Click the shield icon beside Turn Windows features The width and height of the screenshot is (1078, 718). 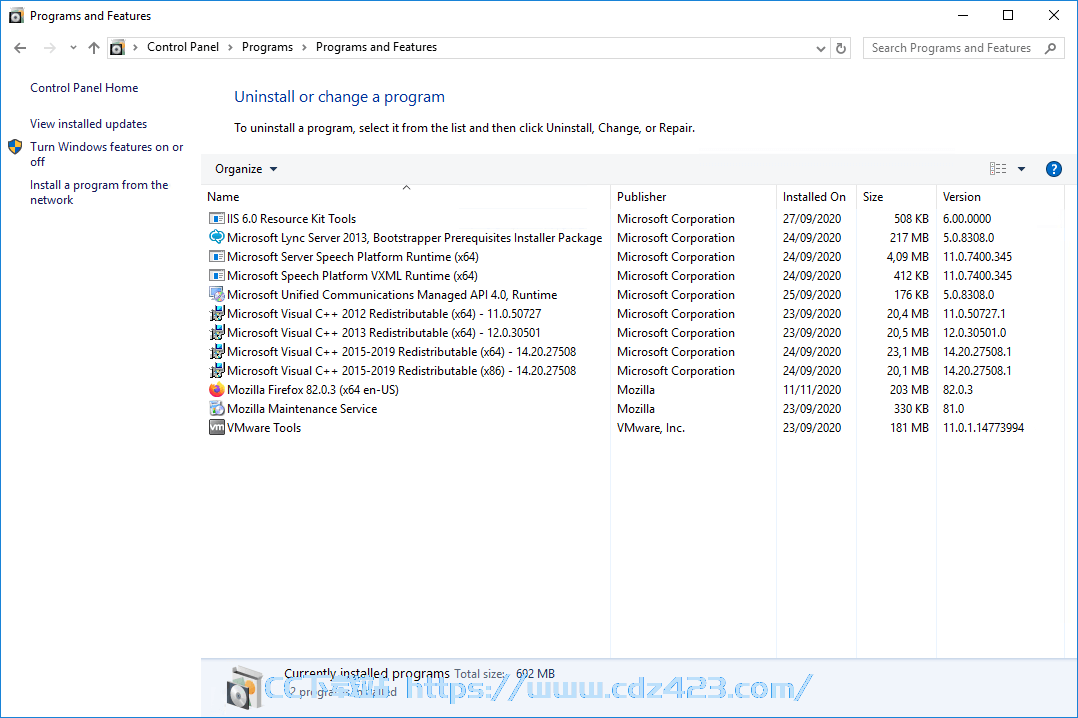[15, 146]
